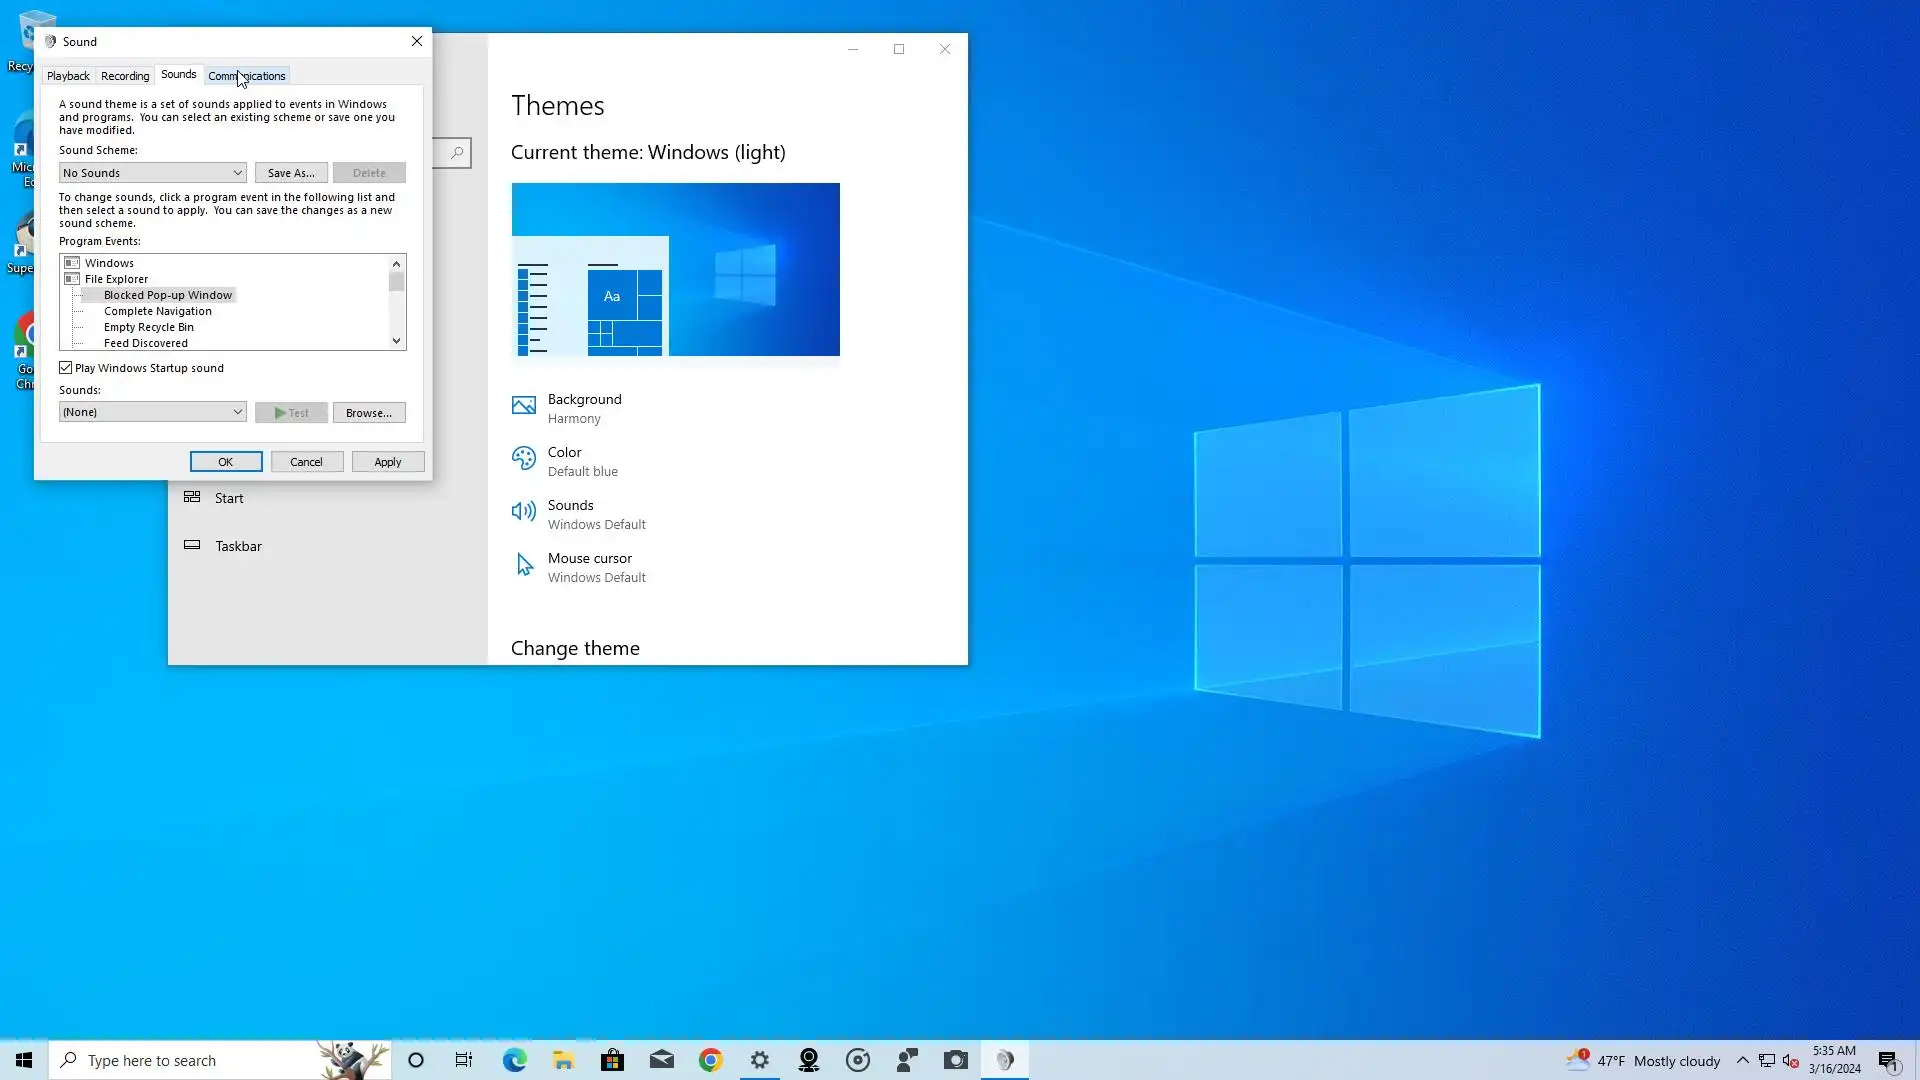Show hidden system tray icons chevron
Image resolution: width=1920 pixels, height=1080 pixels.
(1742, 1060)
